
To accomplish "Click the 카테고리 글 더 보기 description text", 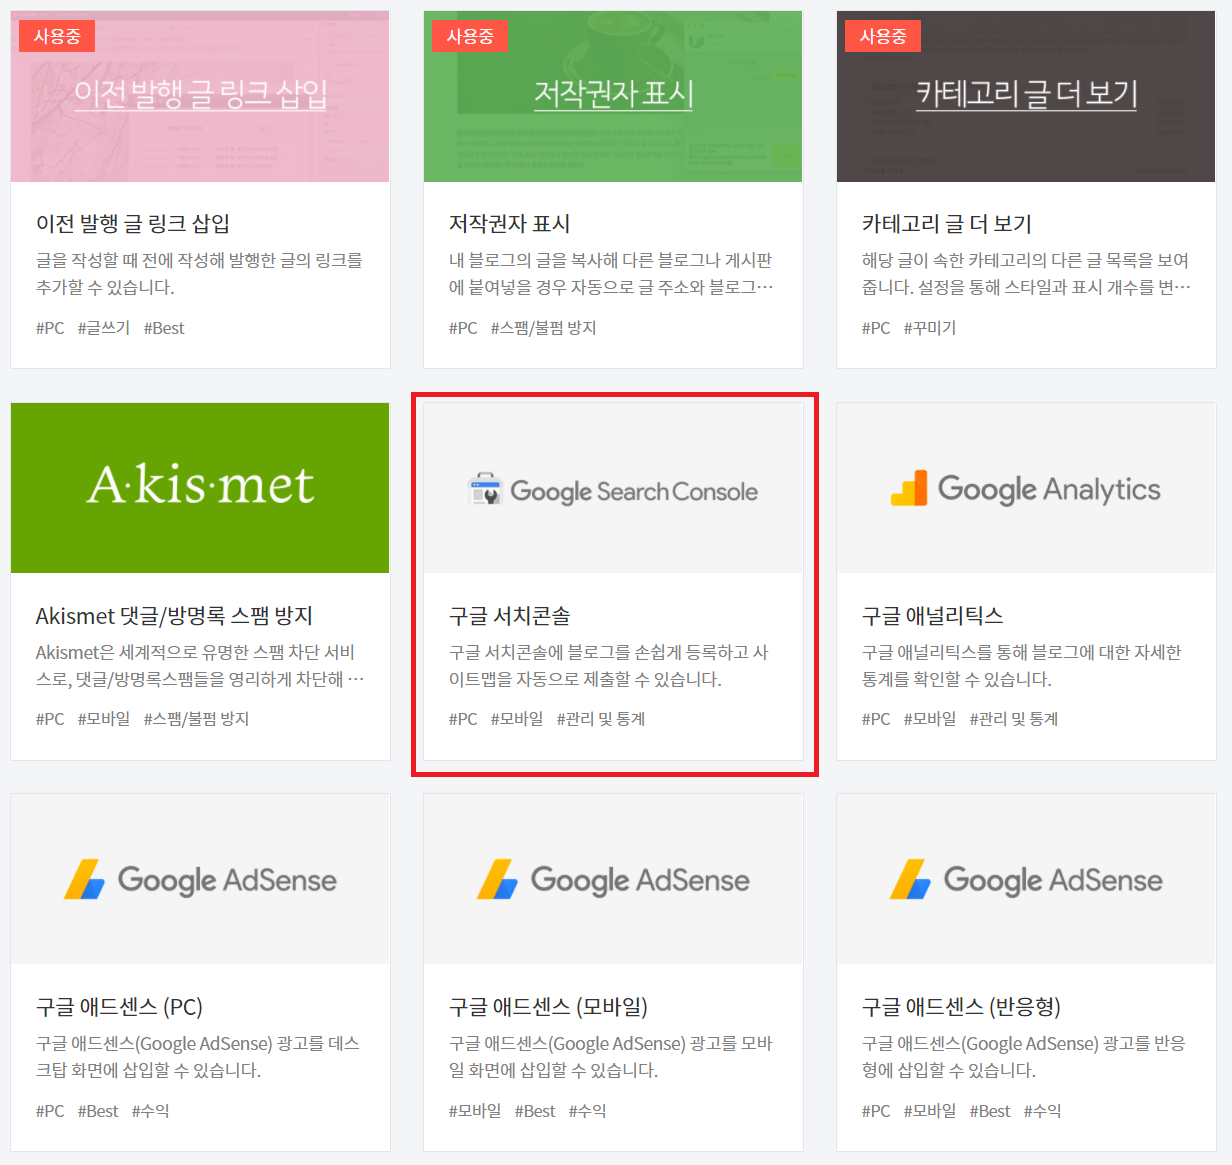I will click(x=1026, y=274).
